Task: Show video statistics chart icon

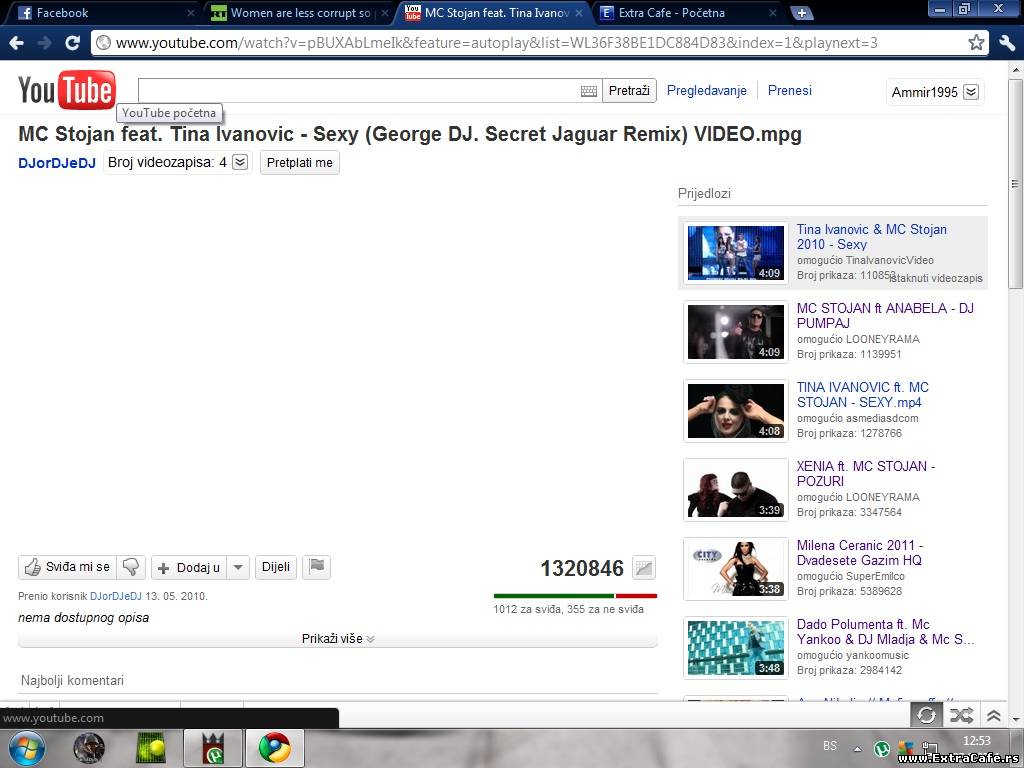Action: tap(644, 568)
